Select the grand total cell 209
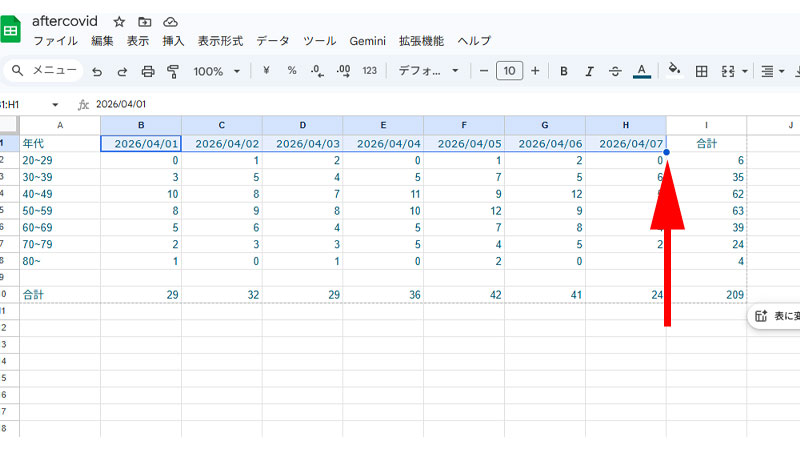Viewport: 800px width, 450px height. click(706, 294)
